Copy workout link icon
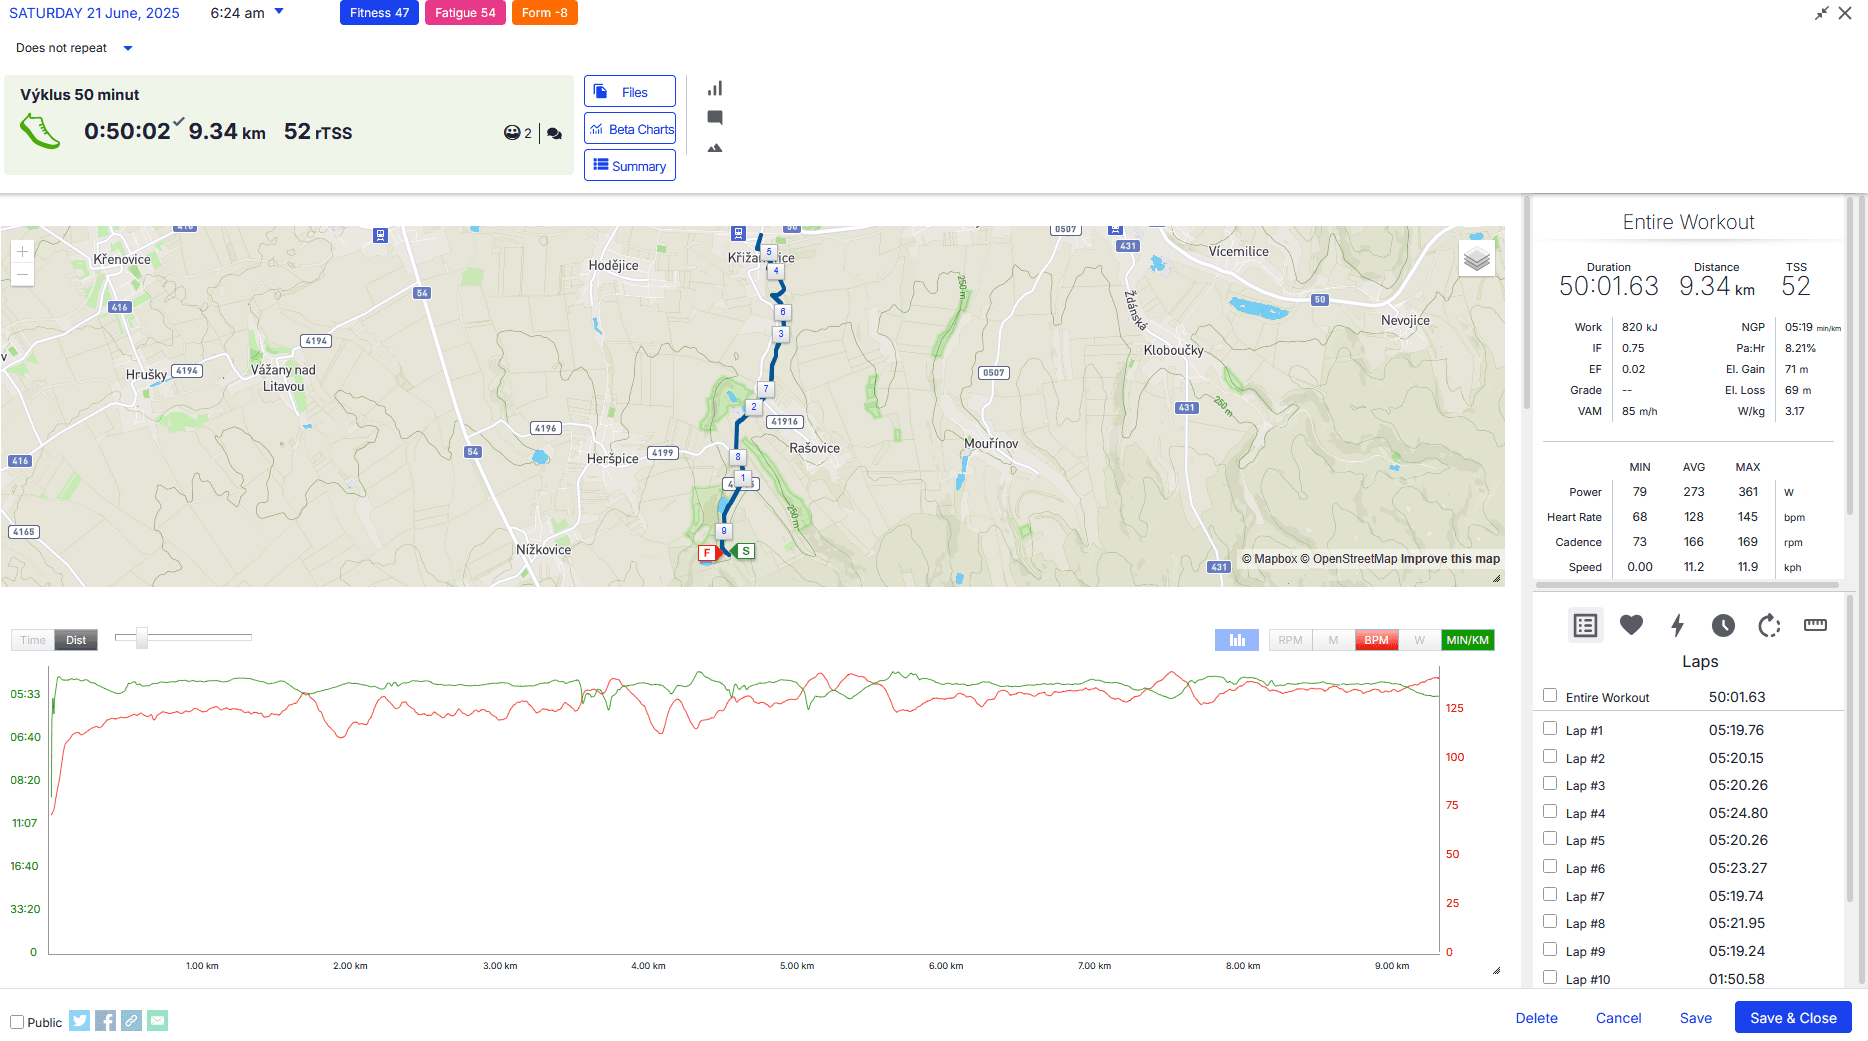The width and height of the screenshot is (1868, 1041). coord(132,1020)
